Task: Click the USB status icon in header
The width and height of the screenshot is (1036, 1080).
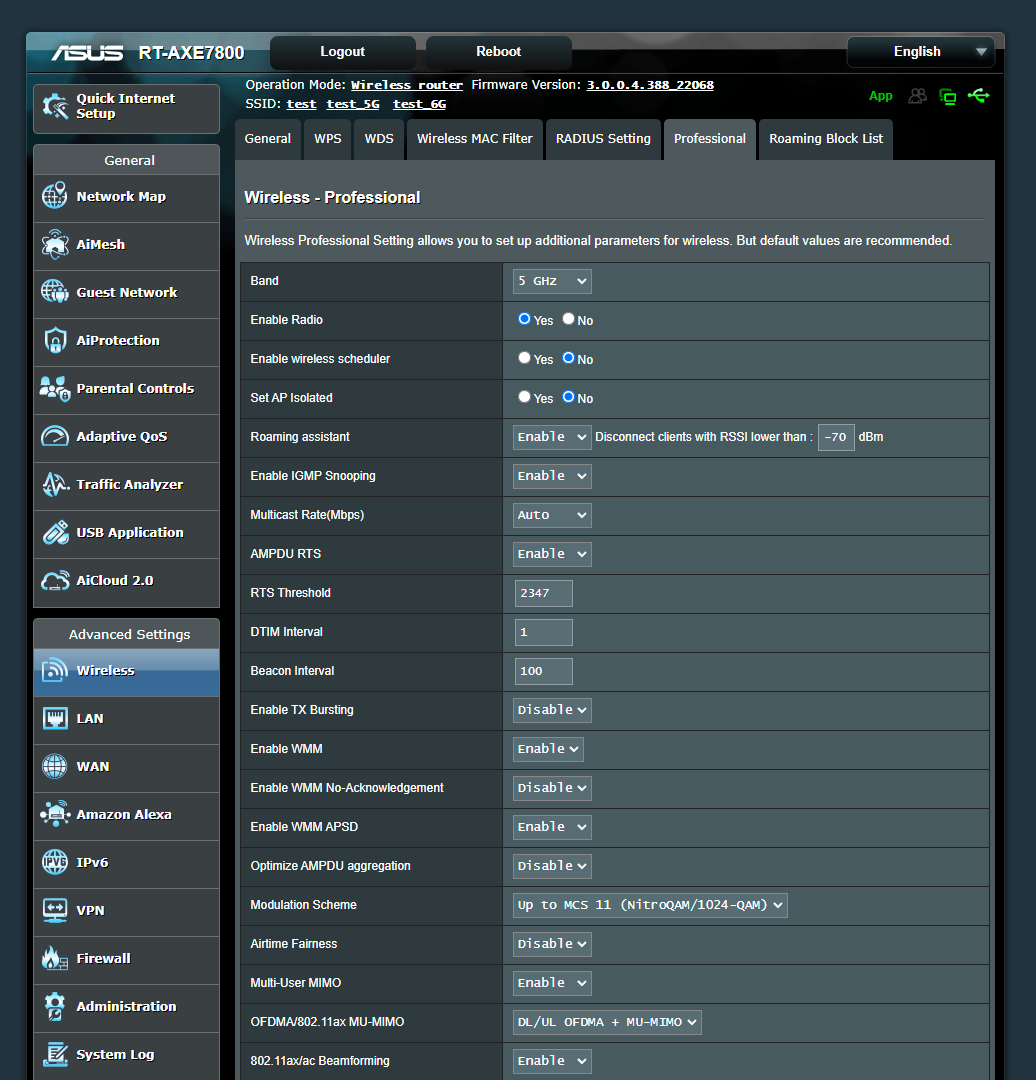Action: coord(979,96)
